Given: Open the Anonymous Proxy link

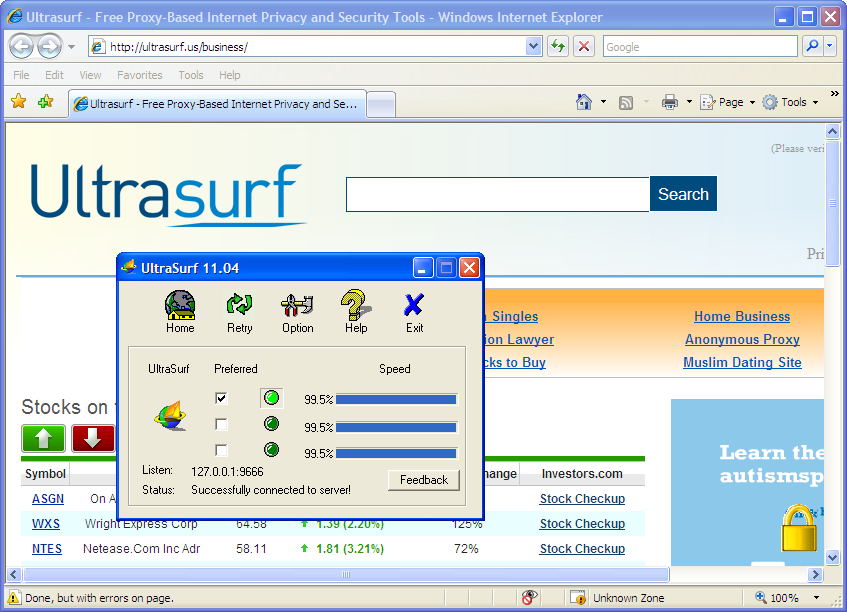Looking at the screenshot, I should 742,340.
